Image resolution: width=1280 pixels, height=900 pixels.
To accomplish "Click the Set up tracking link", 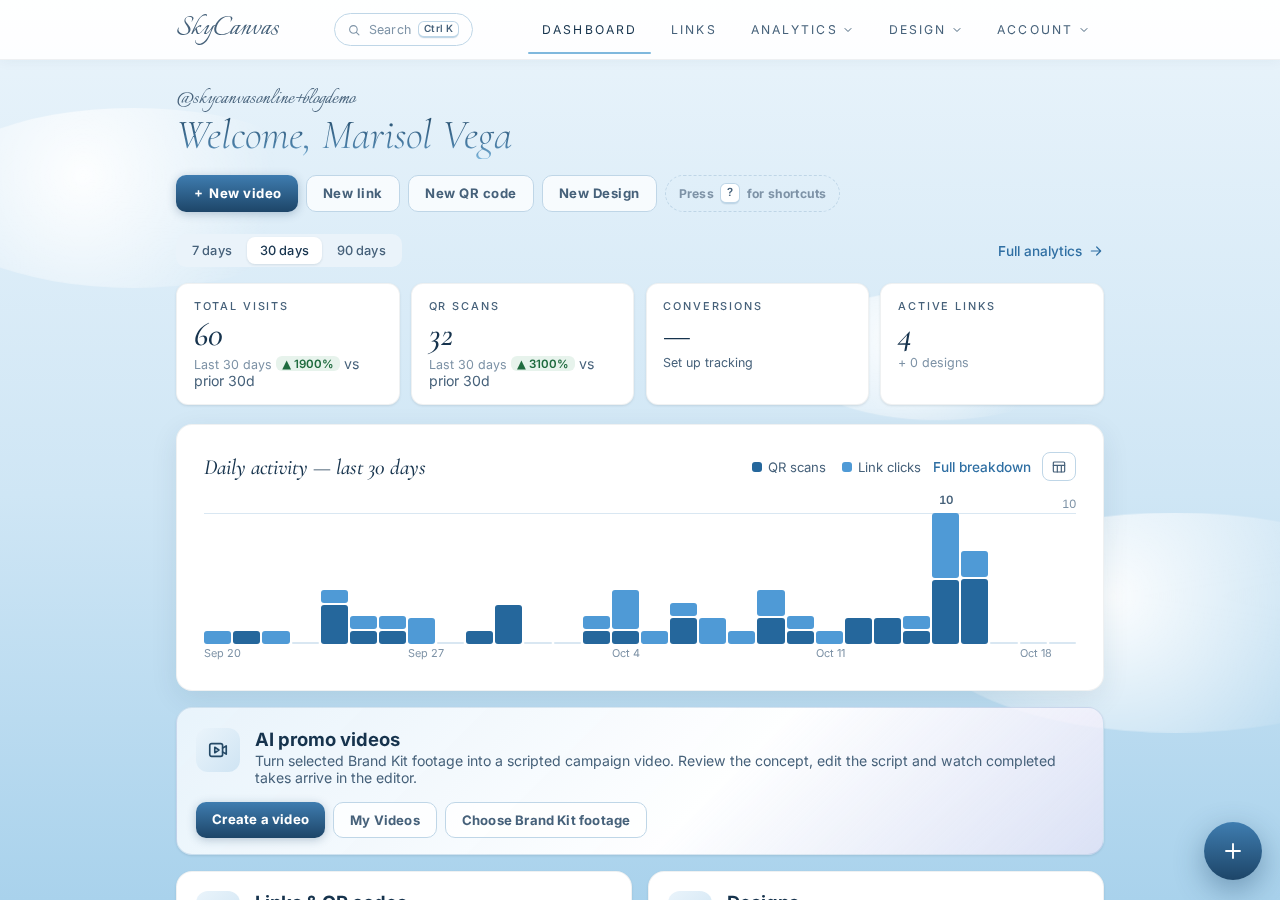I will [708, 363].
